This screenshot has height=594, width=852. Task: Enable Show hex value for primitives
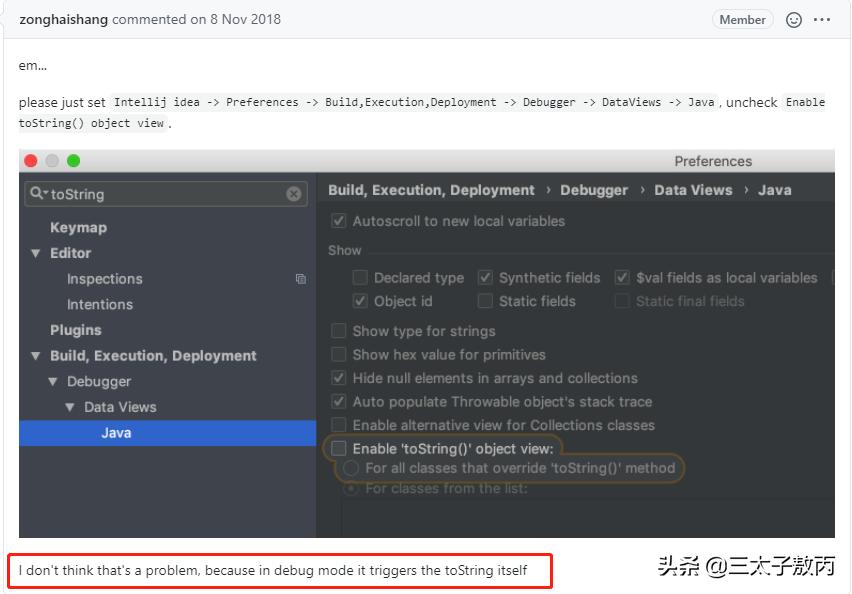click(339, 355)
